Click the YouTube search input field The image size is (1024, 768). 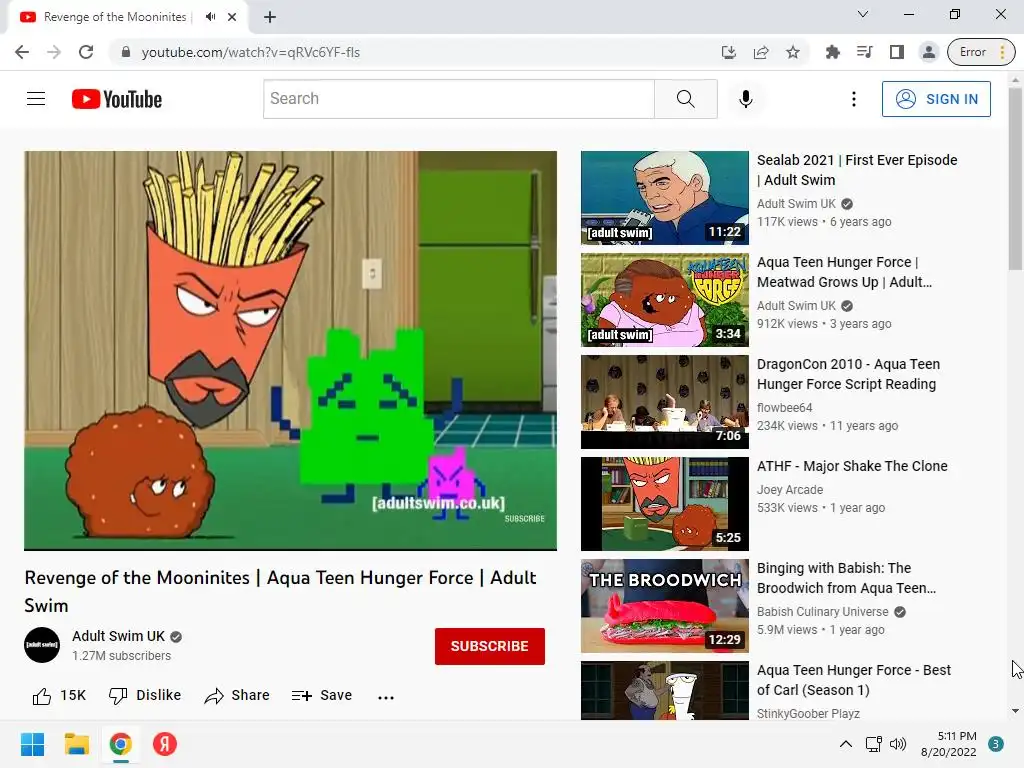click(x=458, y=99)
